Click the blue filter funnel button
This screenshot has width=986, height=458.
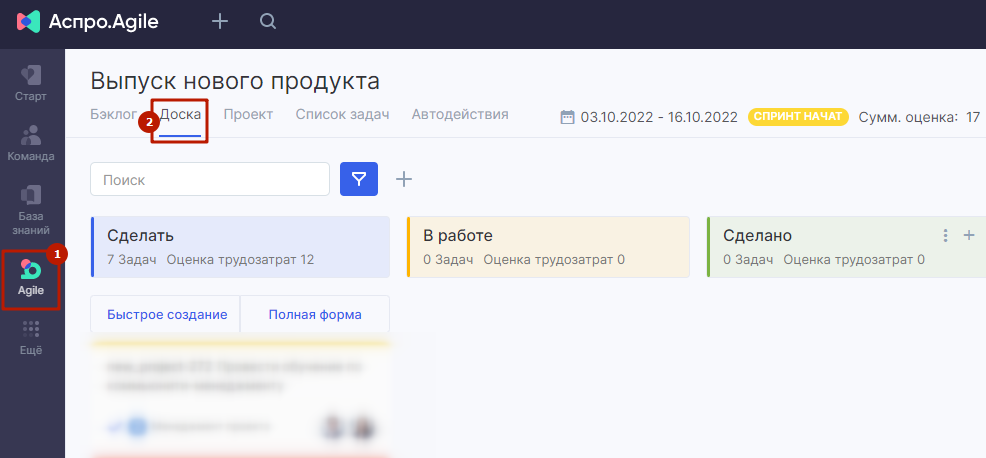click(x=359, y=179)
